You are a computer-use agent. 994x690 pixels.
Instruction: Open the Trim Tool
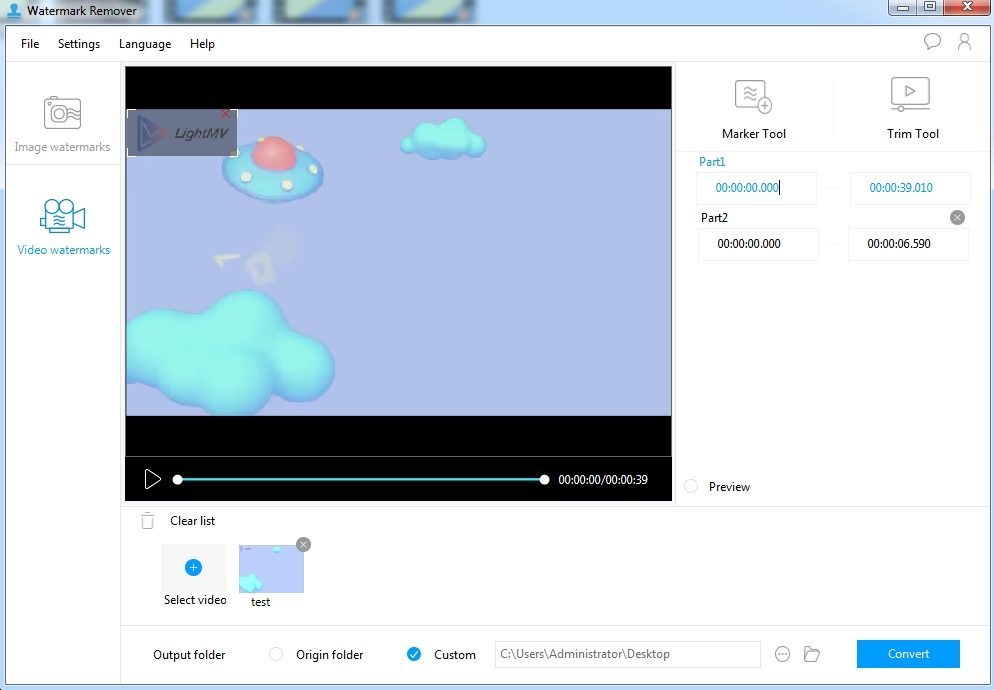click(x=911, y=96)
